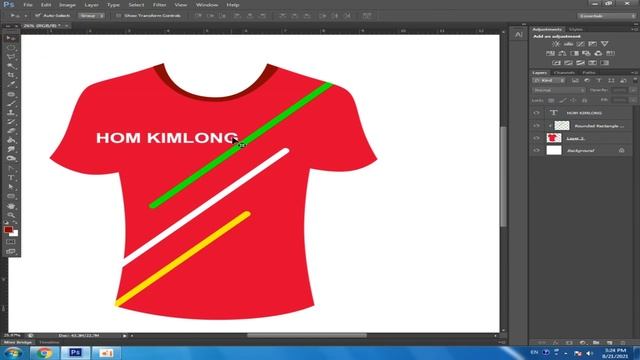The image size is (640, 360).
Task: Open the File menu
Action: point(28,5)
